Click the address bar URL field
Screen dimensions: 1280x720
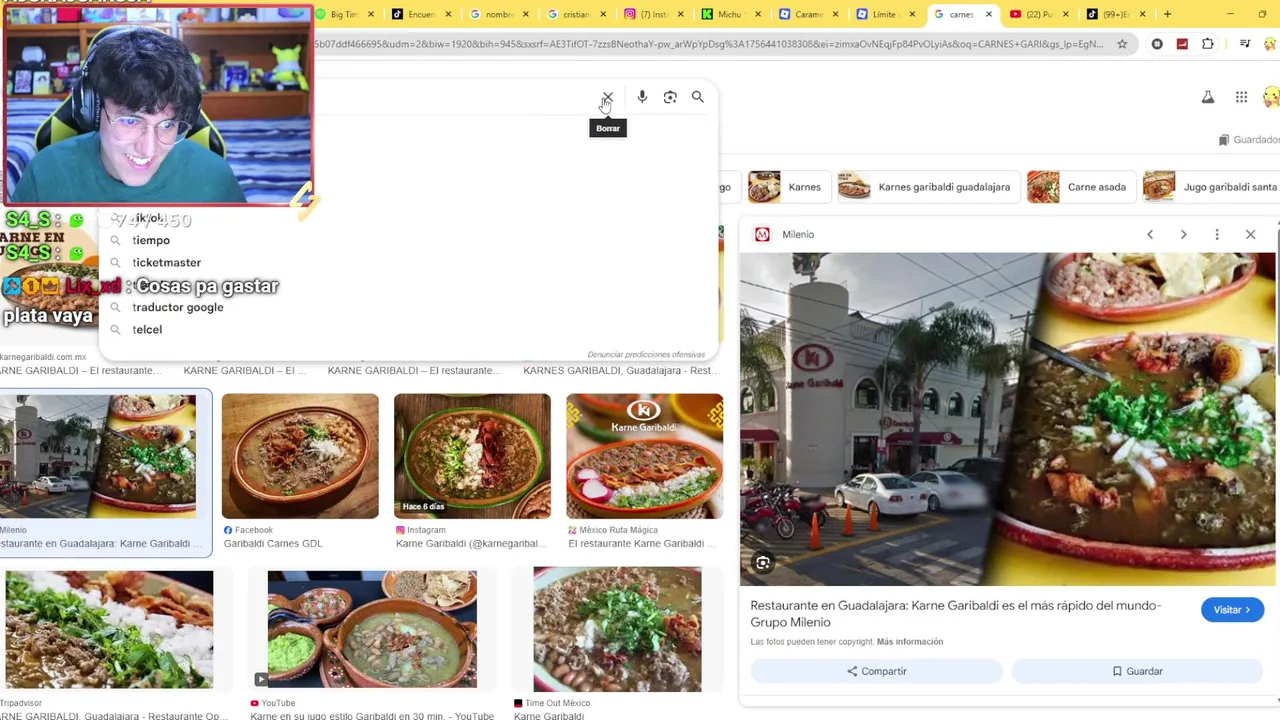pos(710,44)
